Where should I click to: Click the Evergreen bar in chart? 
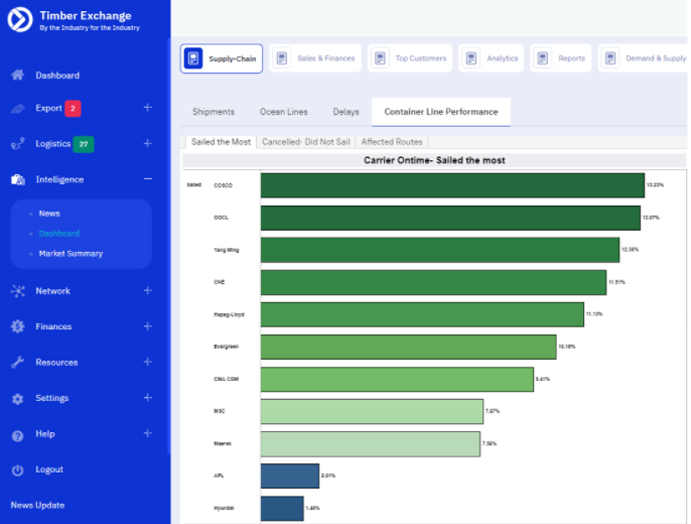pos(409,347)
